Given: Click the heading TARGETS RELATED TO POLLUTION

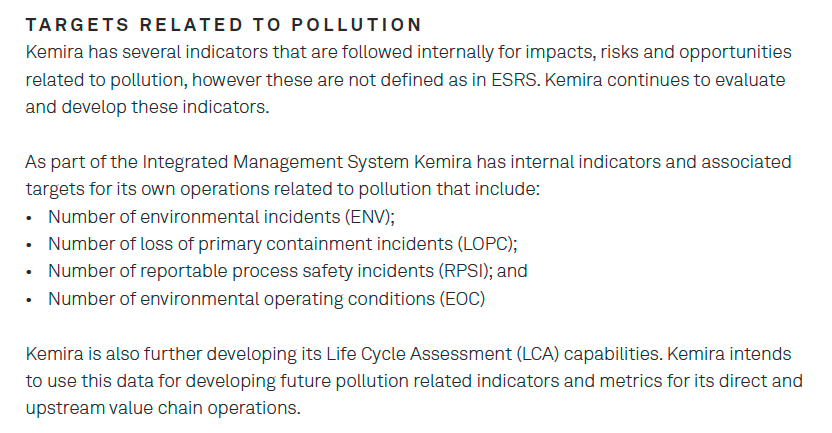Looking at the screenshot, I should pos(223,25).
